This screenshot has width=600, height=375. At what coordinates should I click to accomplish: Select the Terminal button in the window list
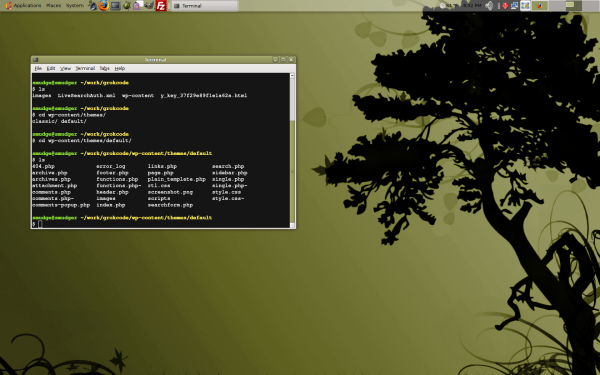204,6
